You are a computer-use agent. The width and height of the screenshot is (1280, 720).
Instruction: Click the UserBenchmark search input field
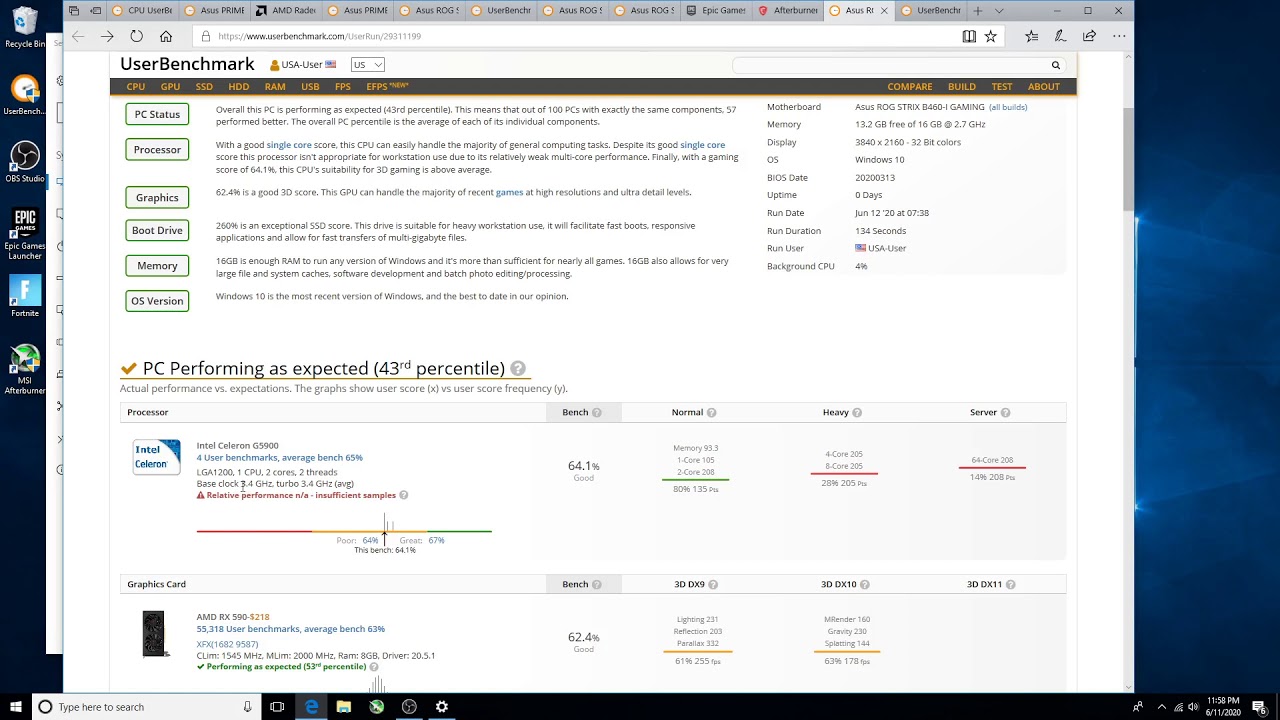(x=890, y=65)
